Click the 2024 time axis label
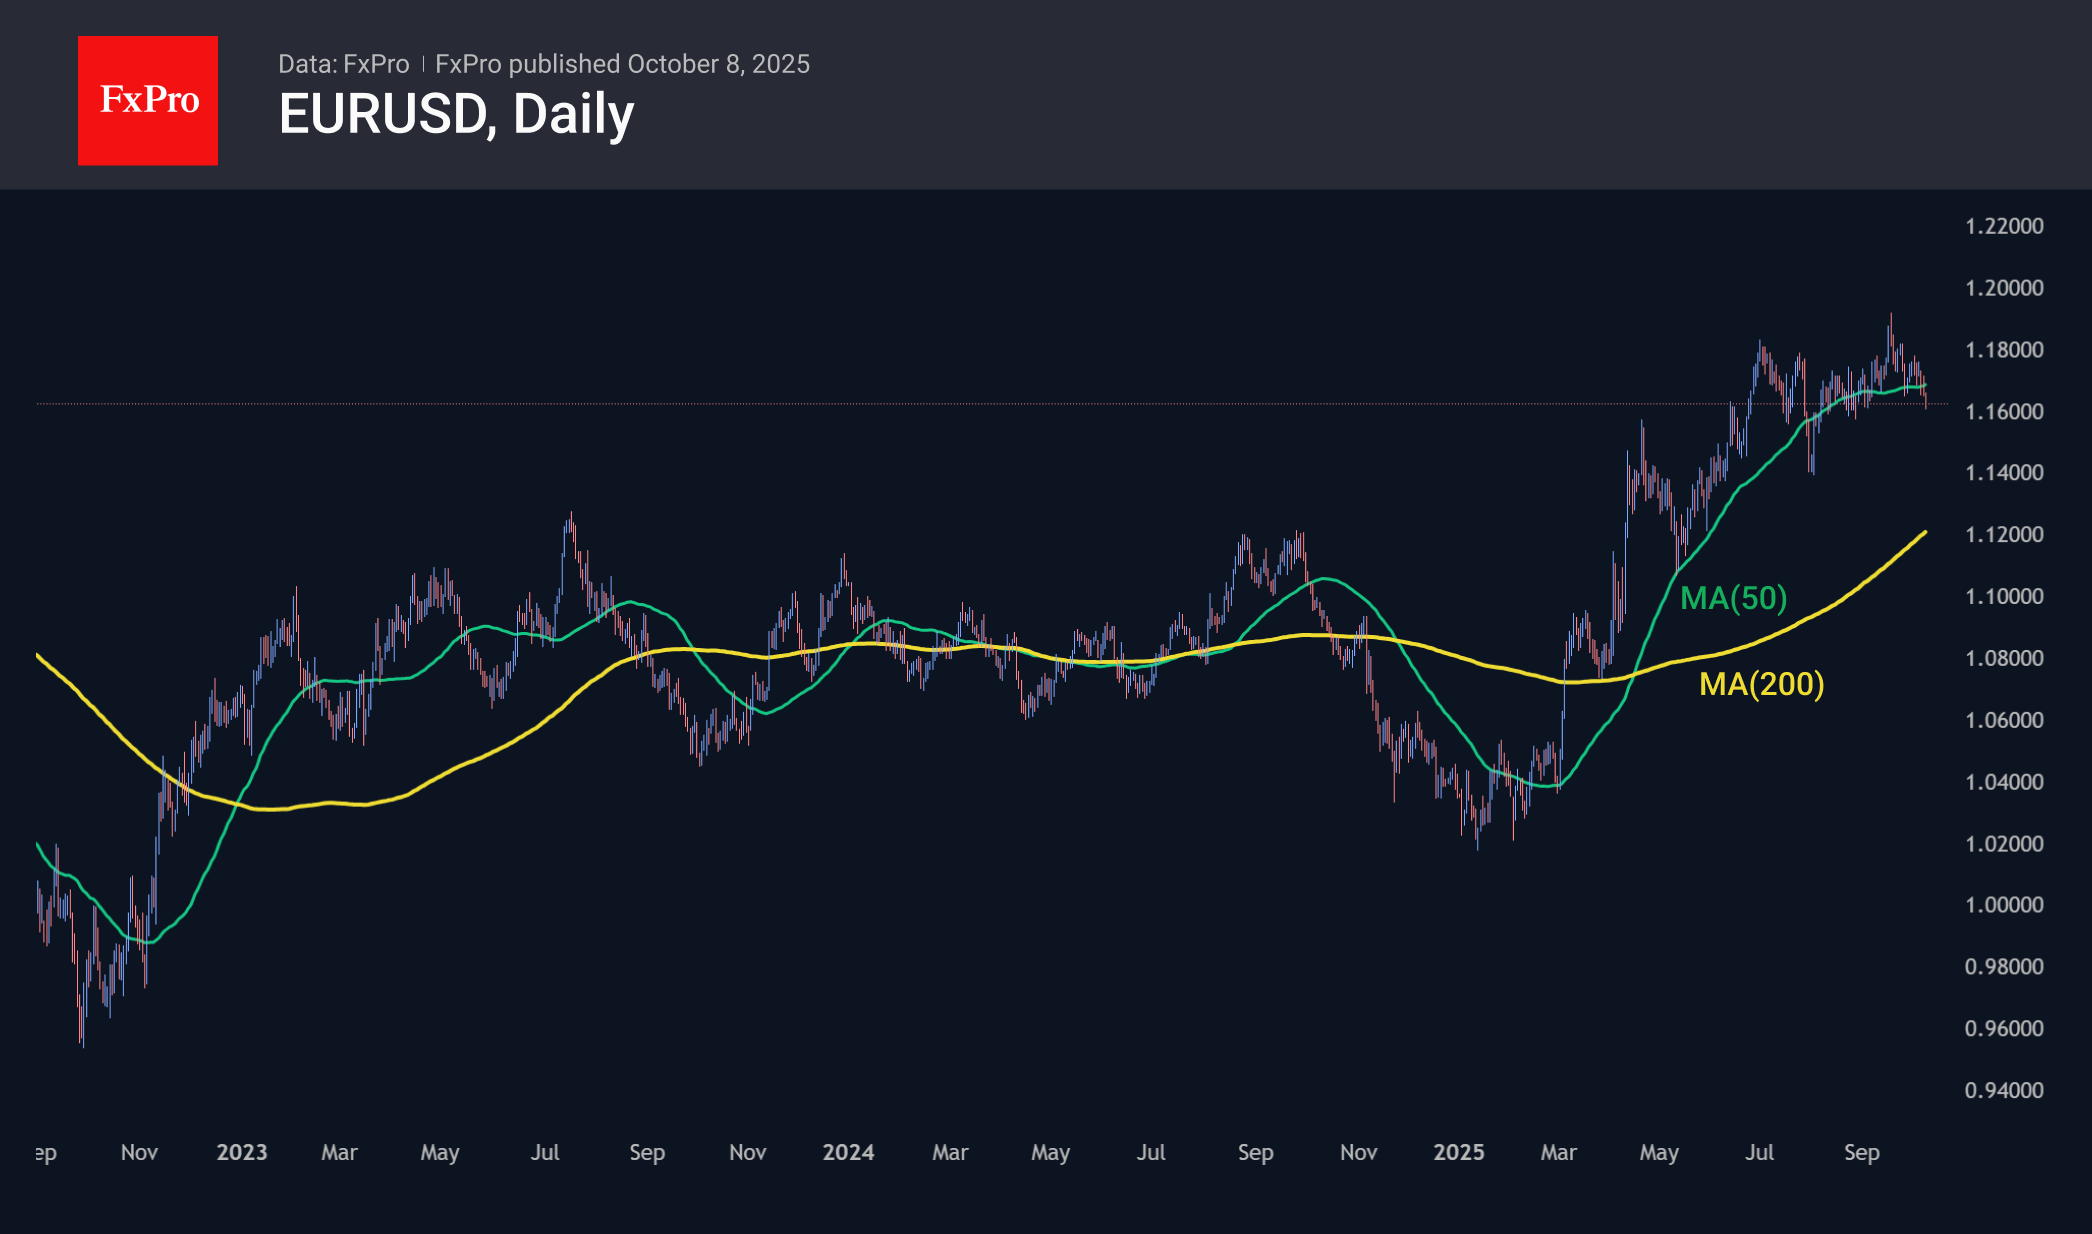This screenshot has width=2092, height=1234. click(x=848, y=1152)
